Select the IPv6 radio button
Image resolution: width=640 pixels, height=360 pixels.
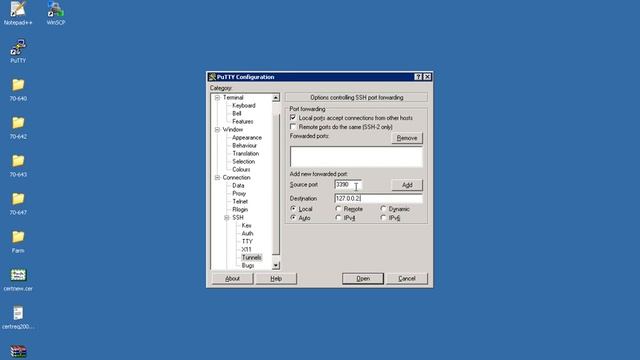coord(383,218)
